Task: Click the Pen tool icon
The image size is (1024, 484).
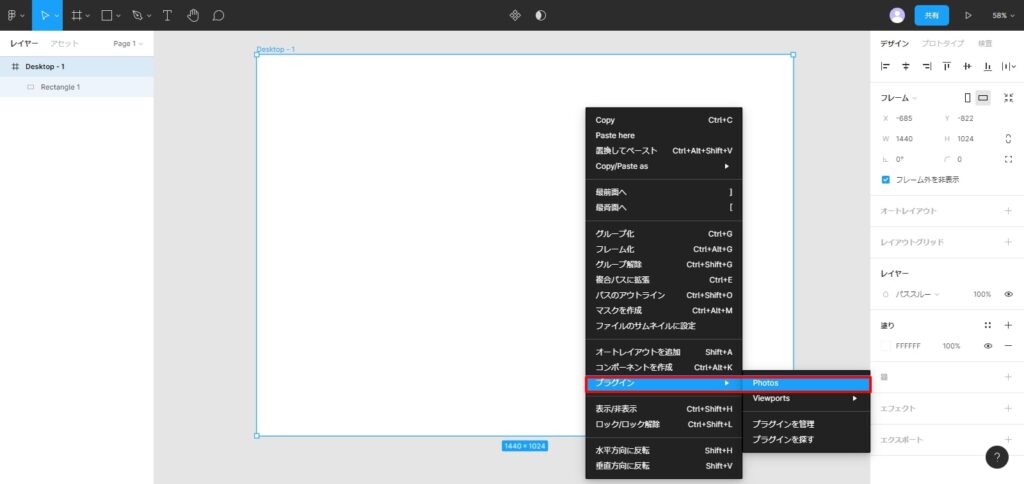Action: 137,15
